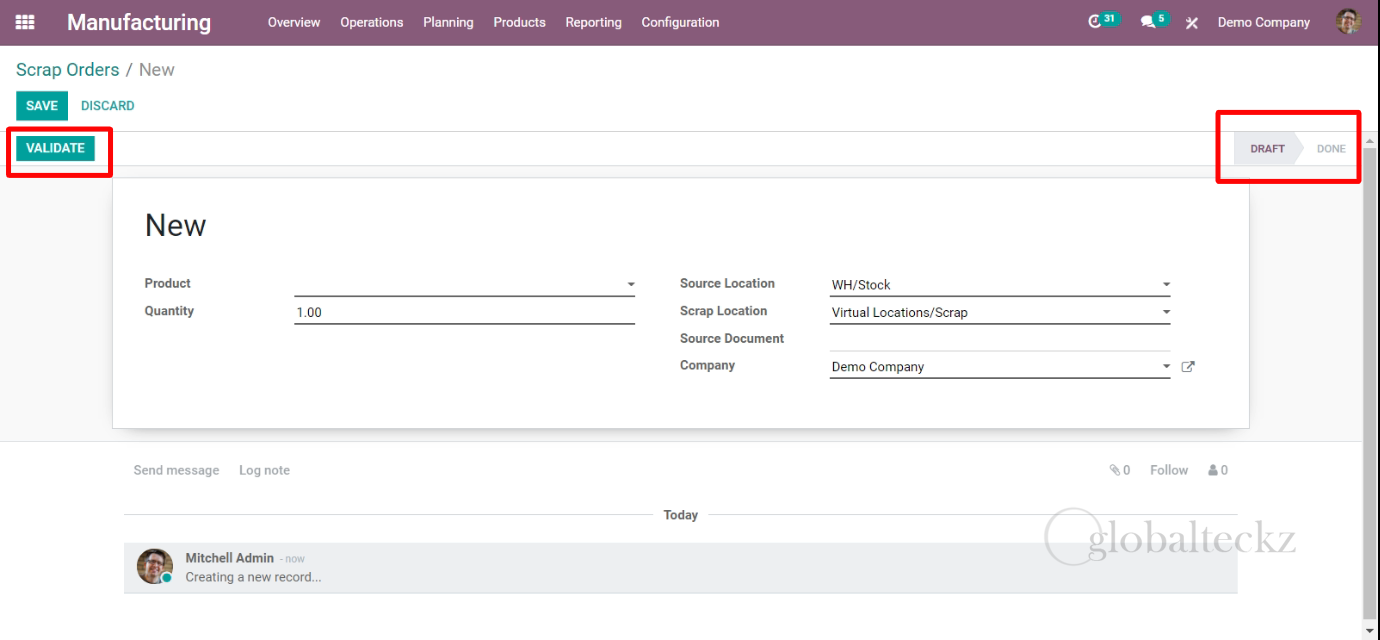
Task: Select the DRAFT status stage
Action: 1267,148
